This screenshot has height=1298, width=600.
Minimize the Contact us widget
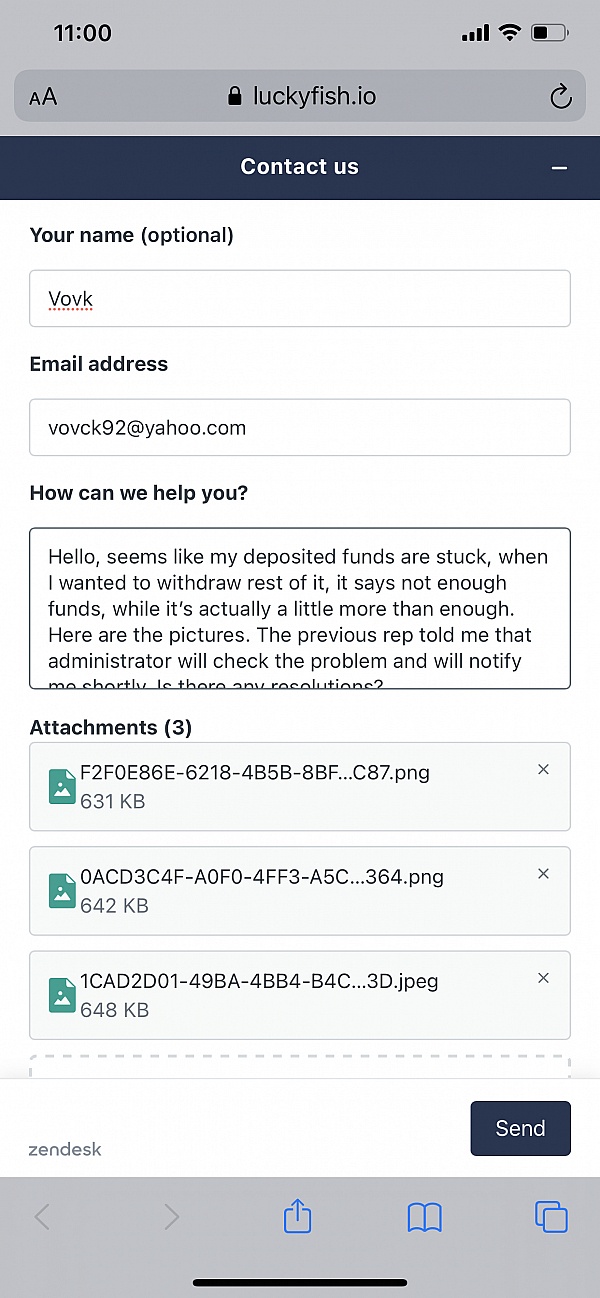point(560,168)
